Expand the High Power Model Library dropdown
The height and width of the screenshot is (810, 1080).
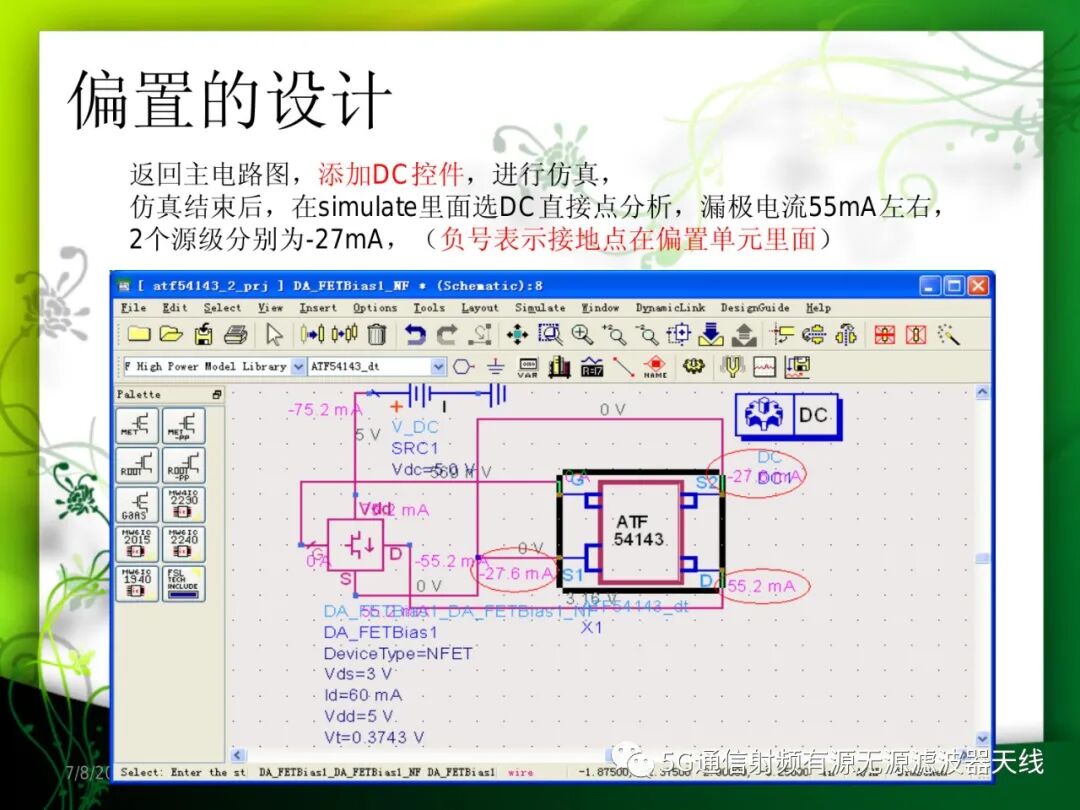click(x=298, y=366)
